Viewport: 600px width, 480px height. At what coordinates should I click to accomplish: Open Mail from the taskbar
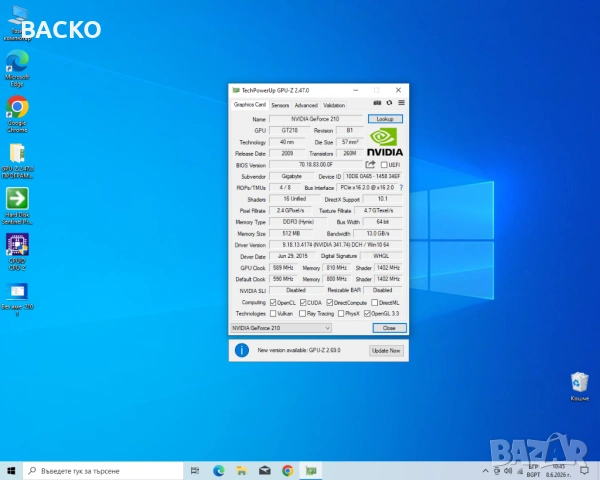(x=264, y=471)
